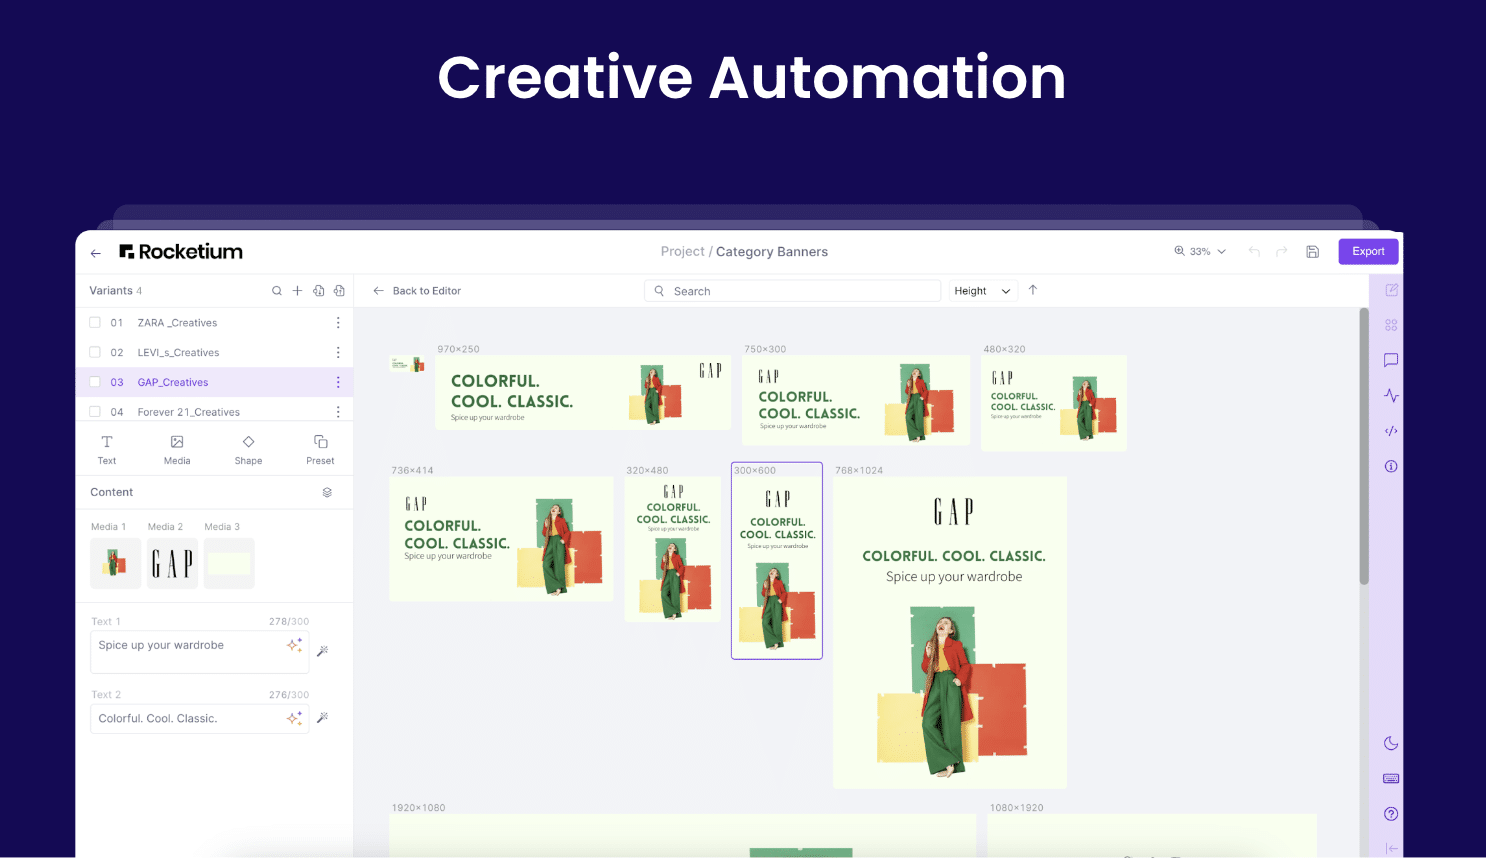Select Media 2 GAP logo thumbnail
This screenshot has height=858, width=1486.
(x=172, y=563)
